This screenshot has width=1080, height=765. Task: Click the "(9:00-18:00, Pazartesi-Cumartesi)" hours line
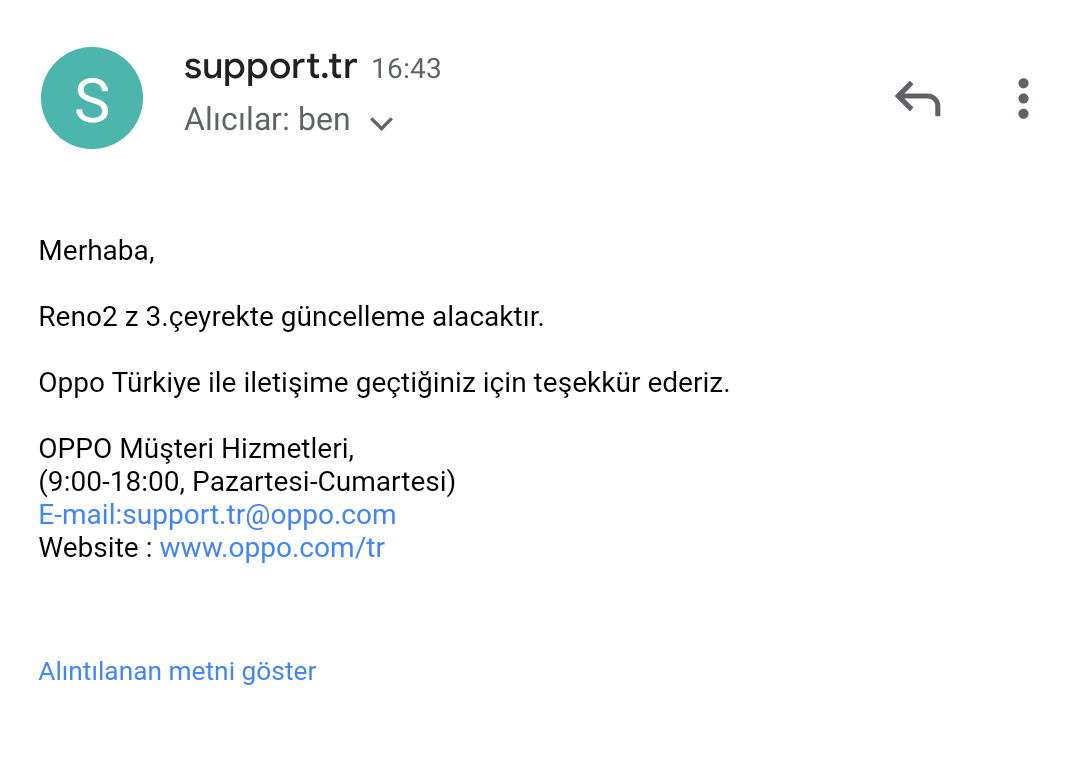click(246, 482)
